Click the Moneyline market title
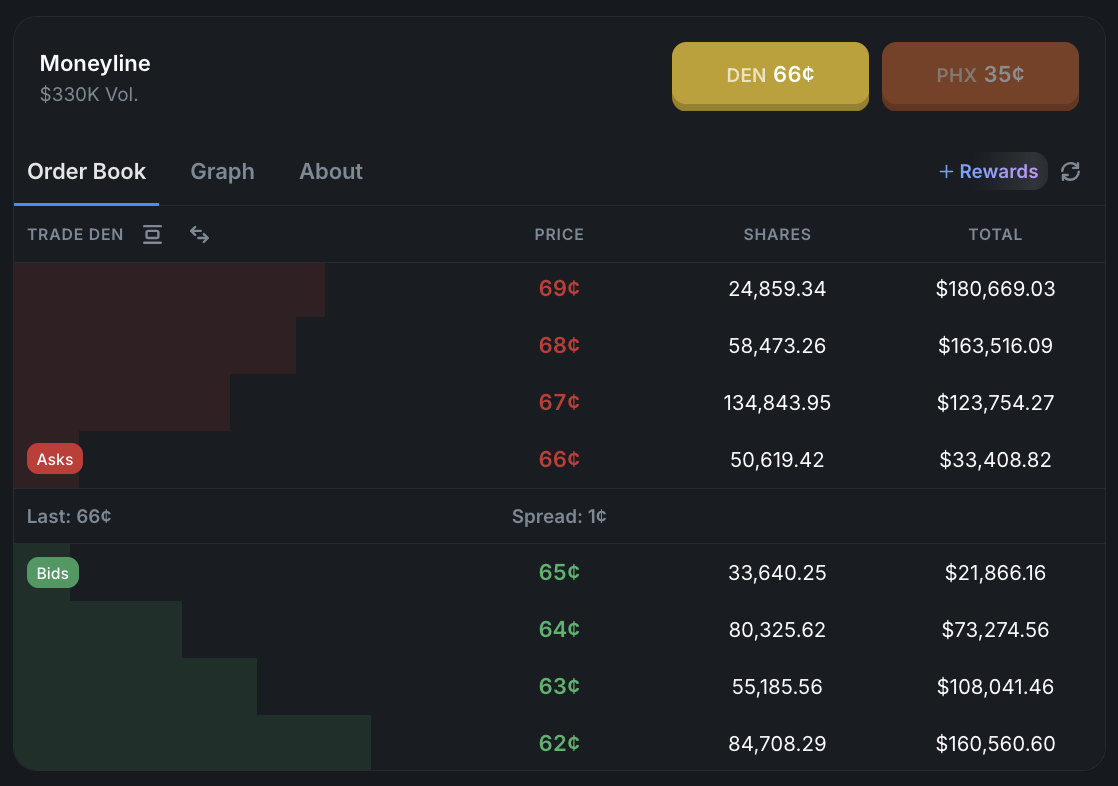This screenshot has width=1118, height=786. click(95, 63)
